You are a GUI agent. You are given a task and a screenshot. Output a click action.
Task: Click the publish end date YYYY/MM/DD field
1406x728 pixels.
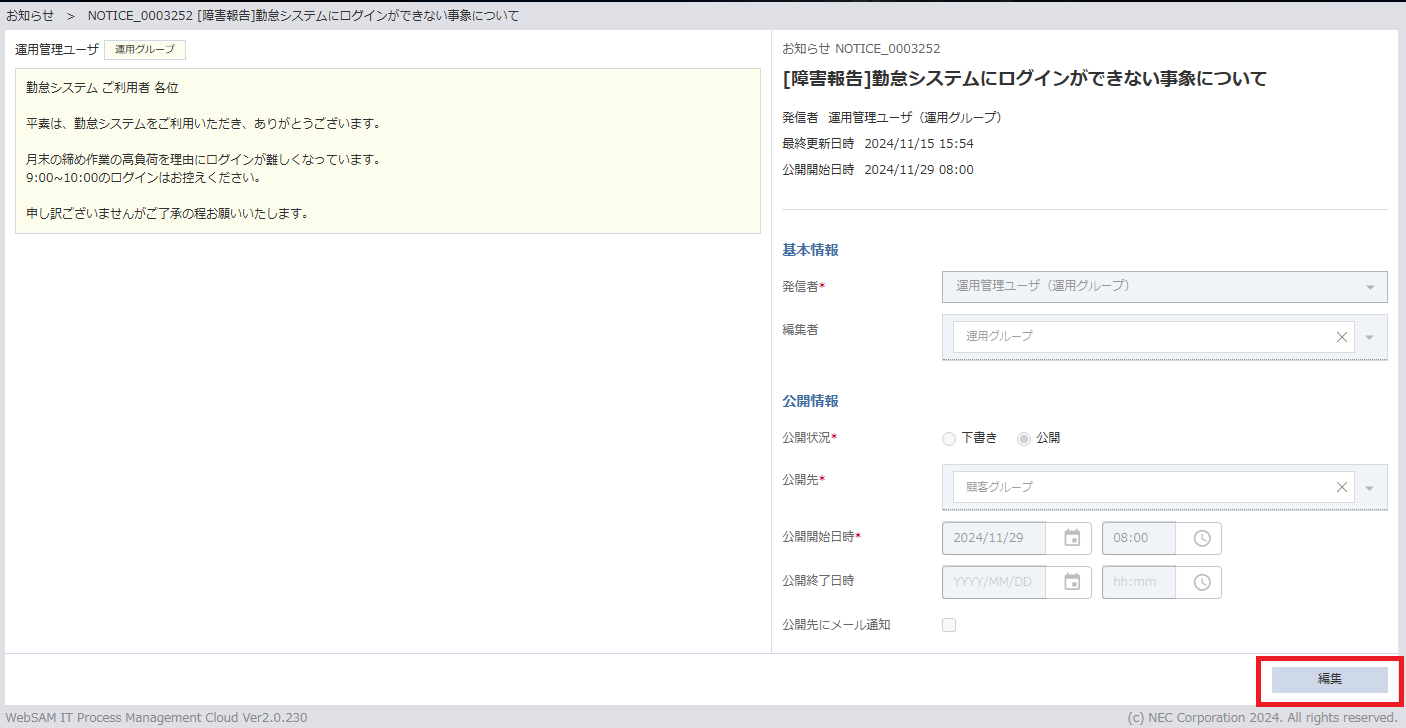993,582
